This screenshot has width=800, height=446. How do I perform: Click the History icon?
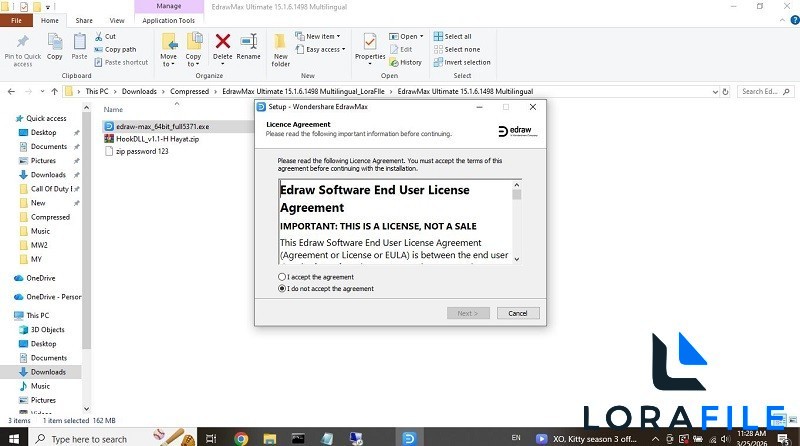394,62
